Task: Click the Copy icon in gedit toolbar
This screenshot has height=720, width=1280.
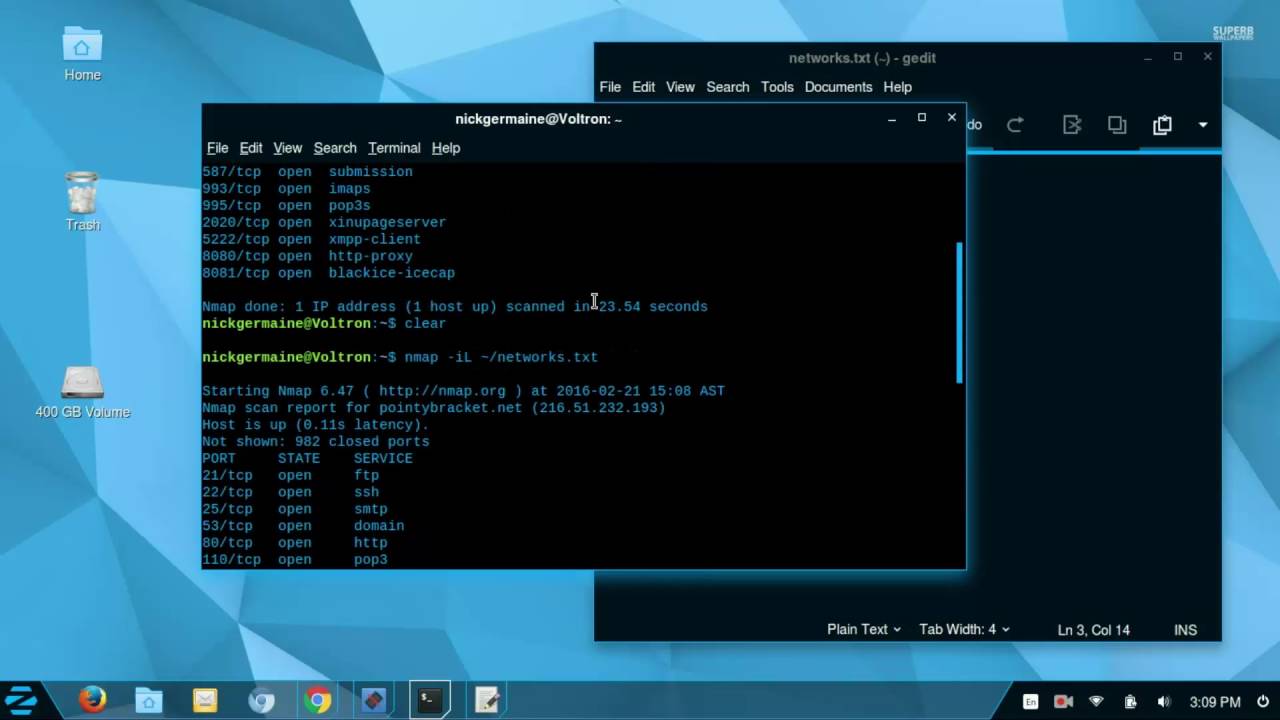Action: tap(1117, 125)
